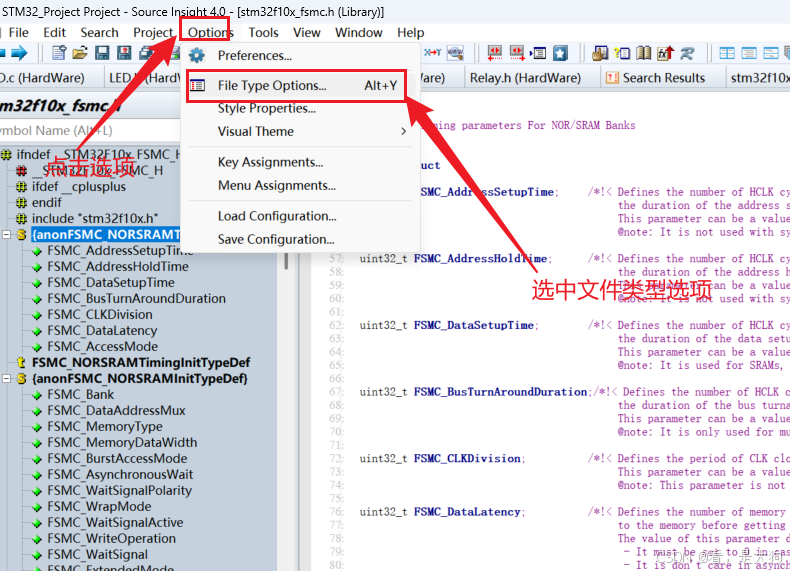
Task: Jump to definition with the hand icon
Action: [x=600, y=53]
